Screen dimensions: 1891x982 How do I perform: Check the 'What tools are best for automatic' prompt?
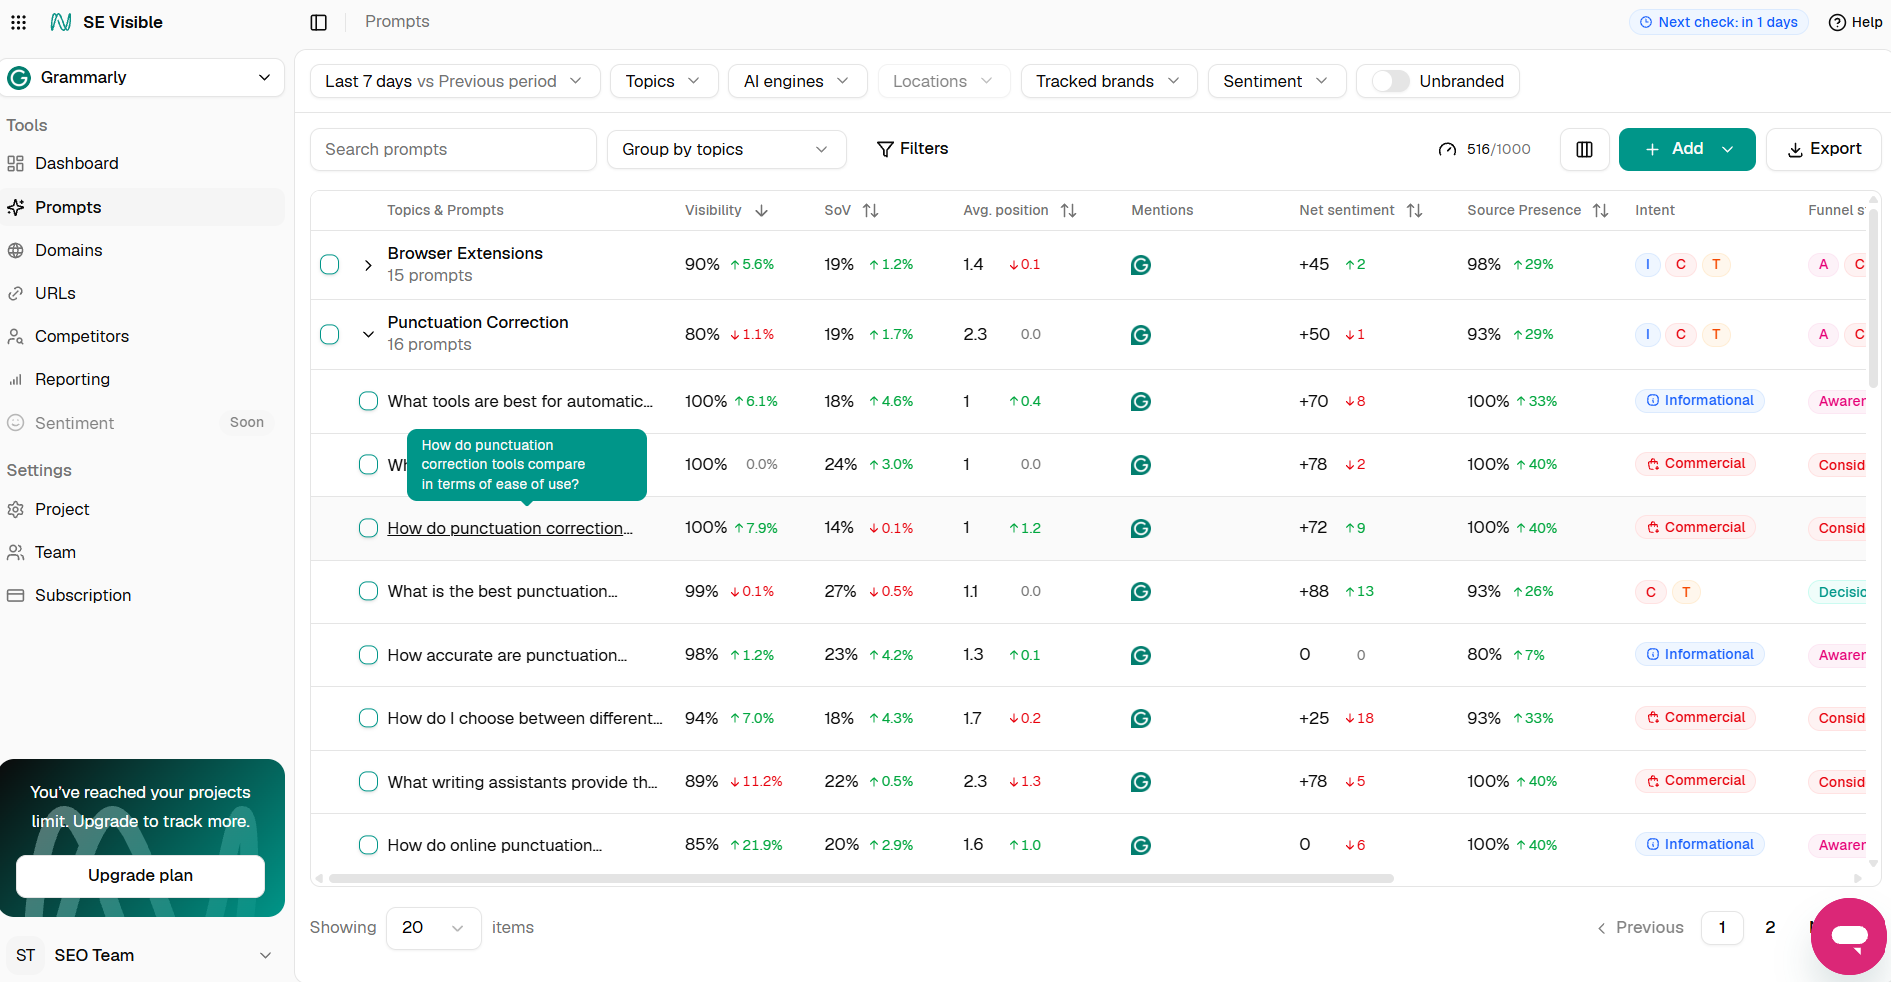click(368, 401)
